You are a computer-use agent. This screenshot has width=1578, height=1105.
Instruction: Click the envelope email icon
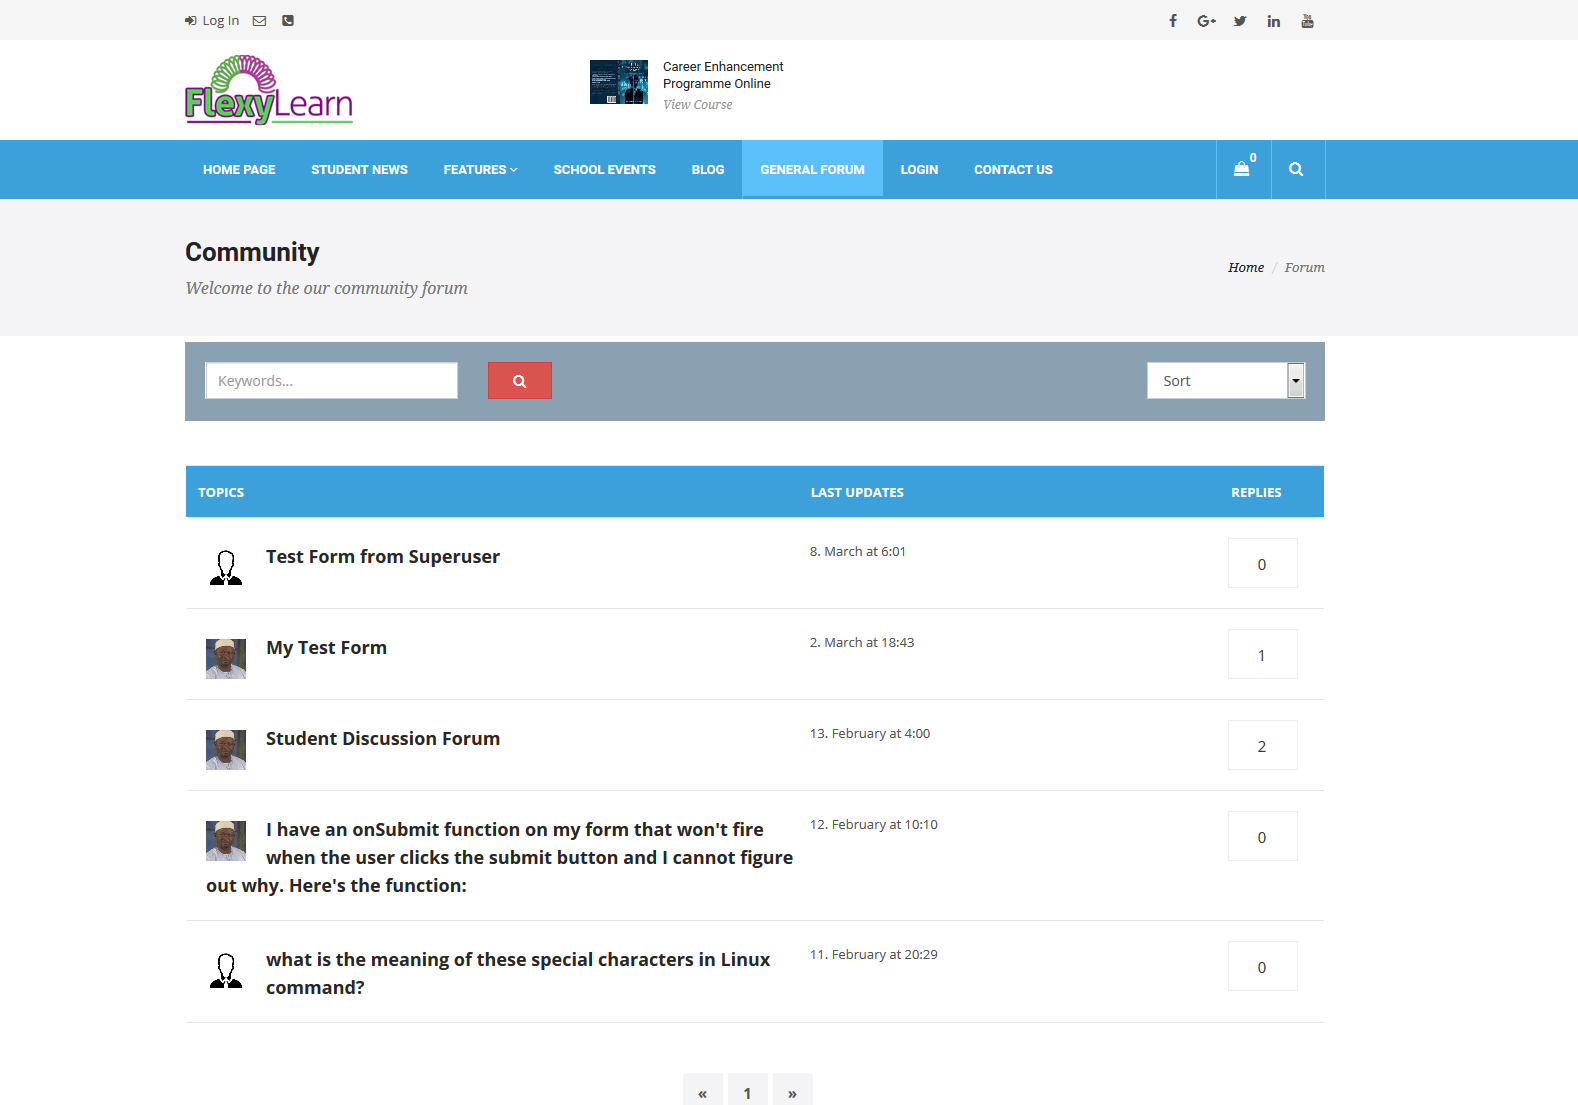click(x=259, y=21)
